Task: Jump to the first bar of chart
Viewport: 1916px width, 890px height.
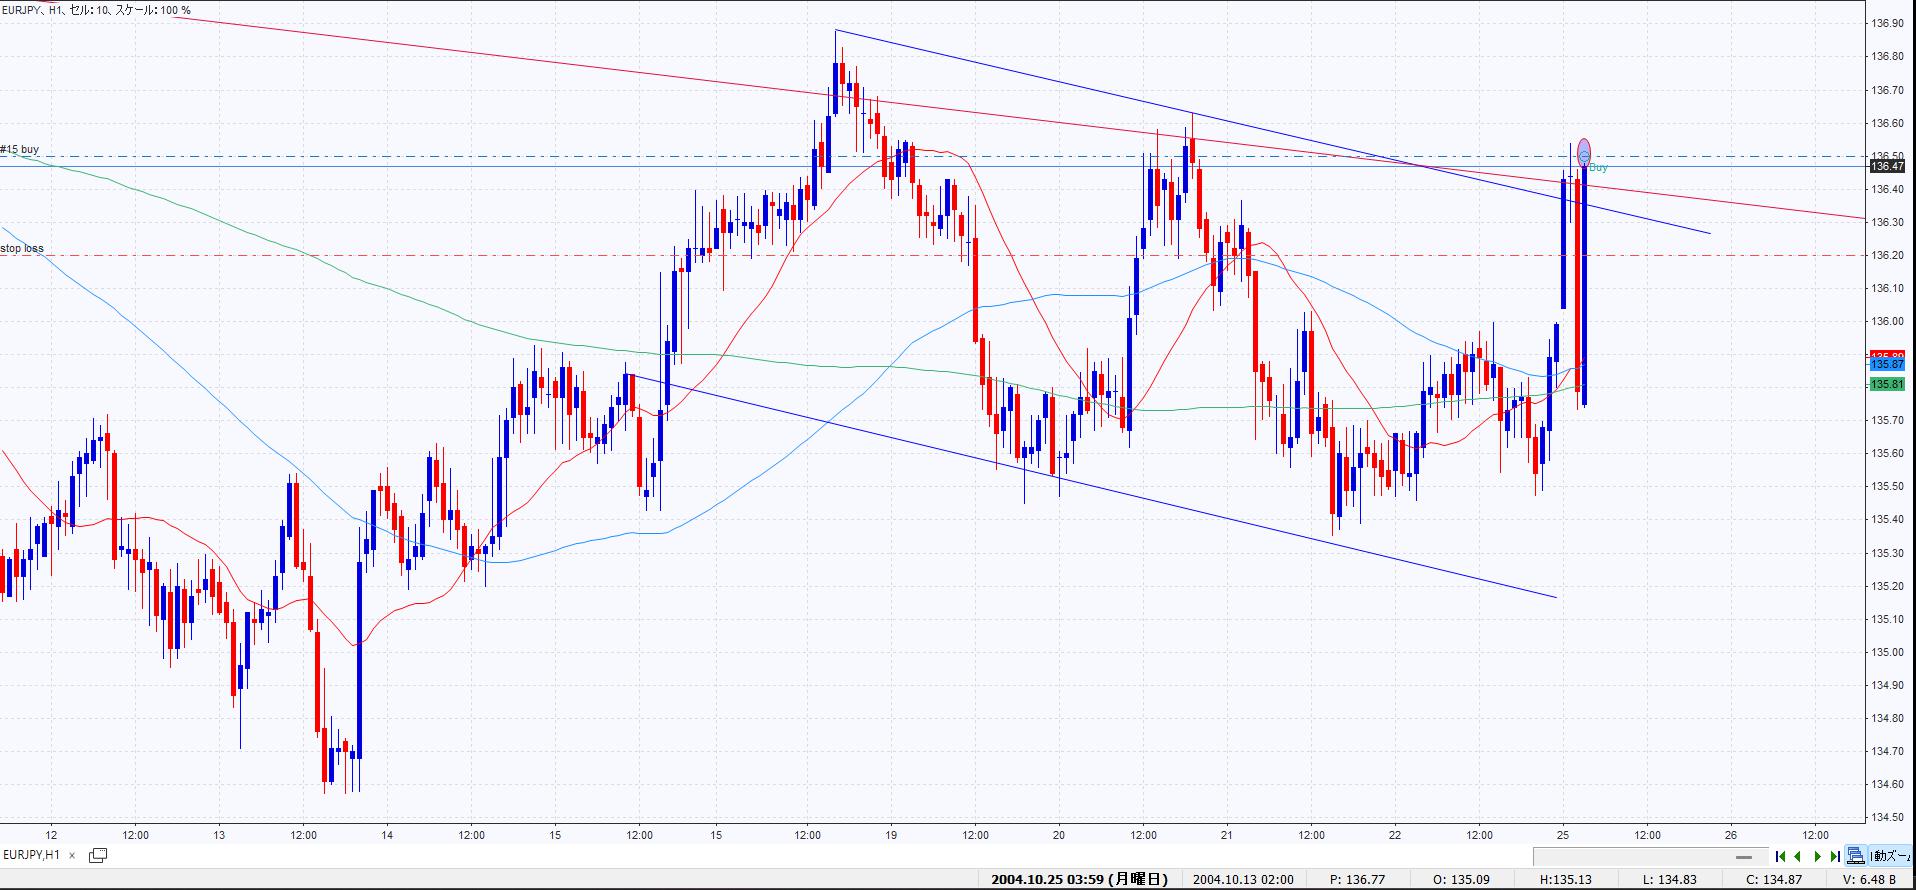Action: (x=1780, y=856)
